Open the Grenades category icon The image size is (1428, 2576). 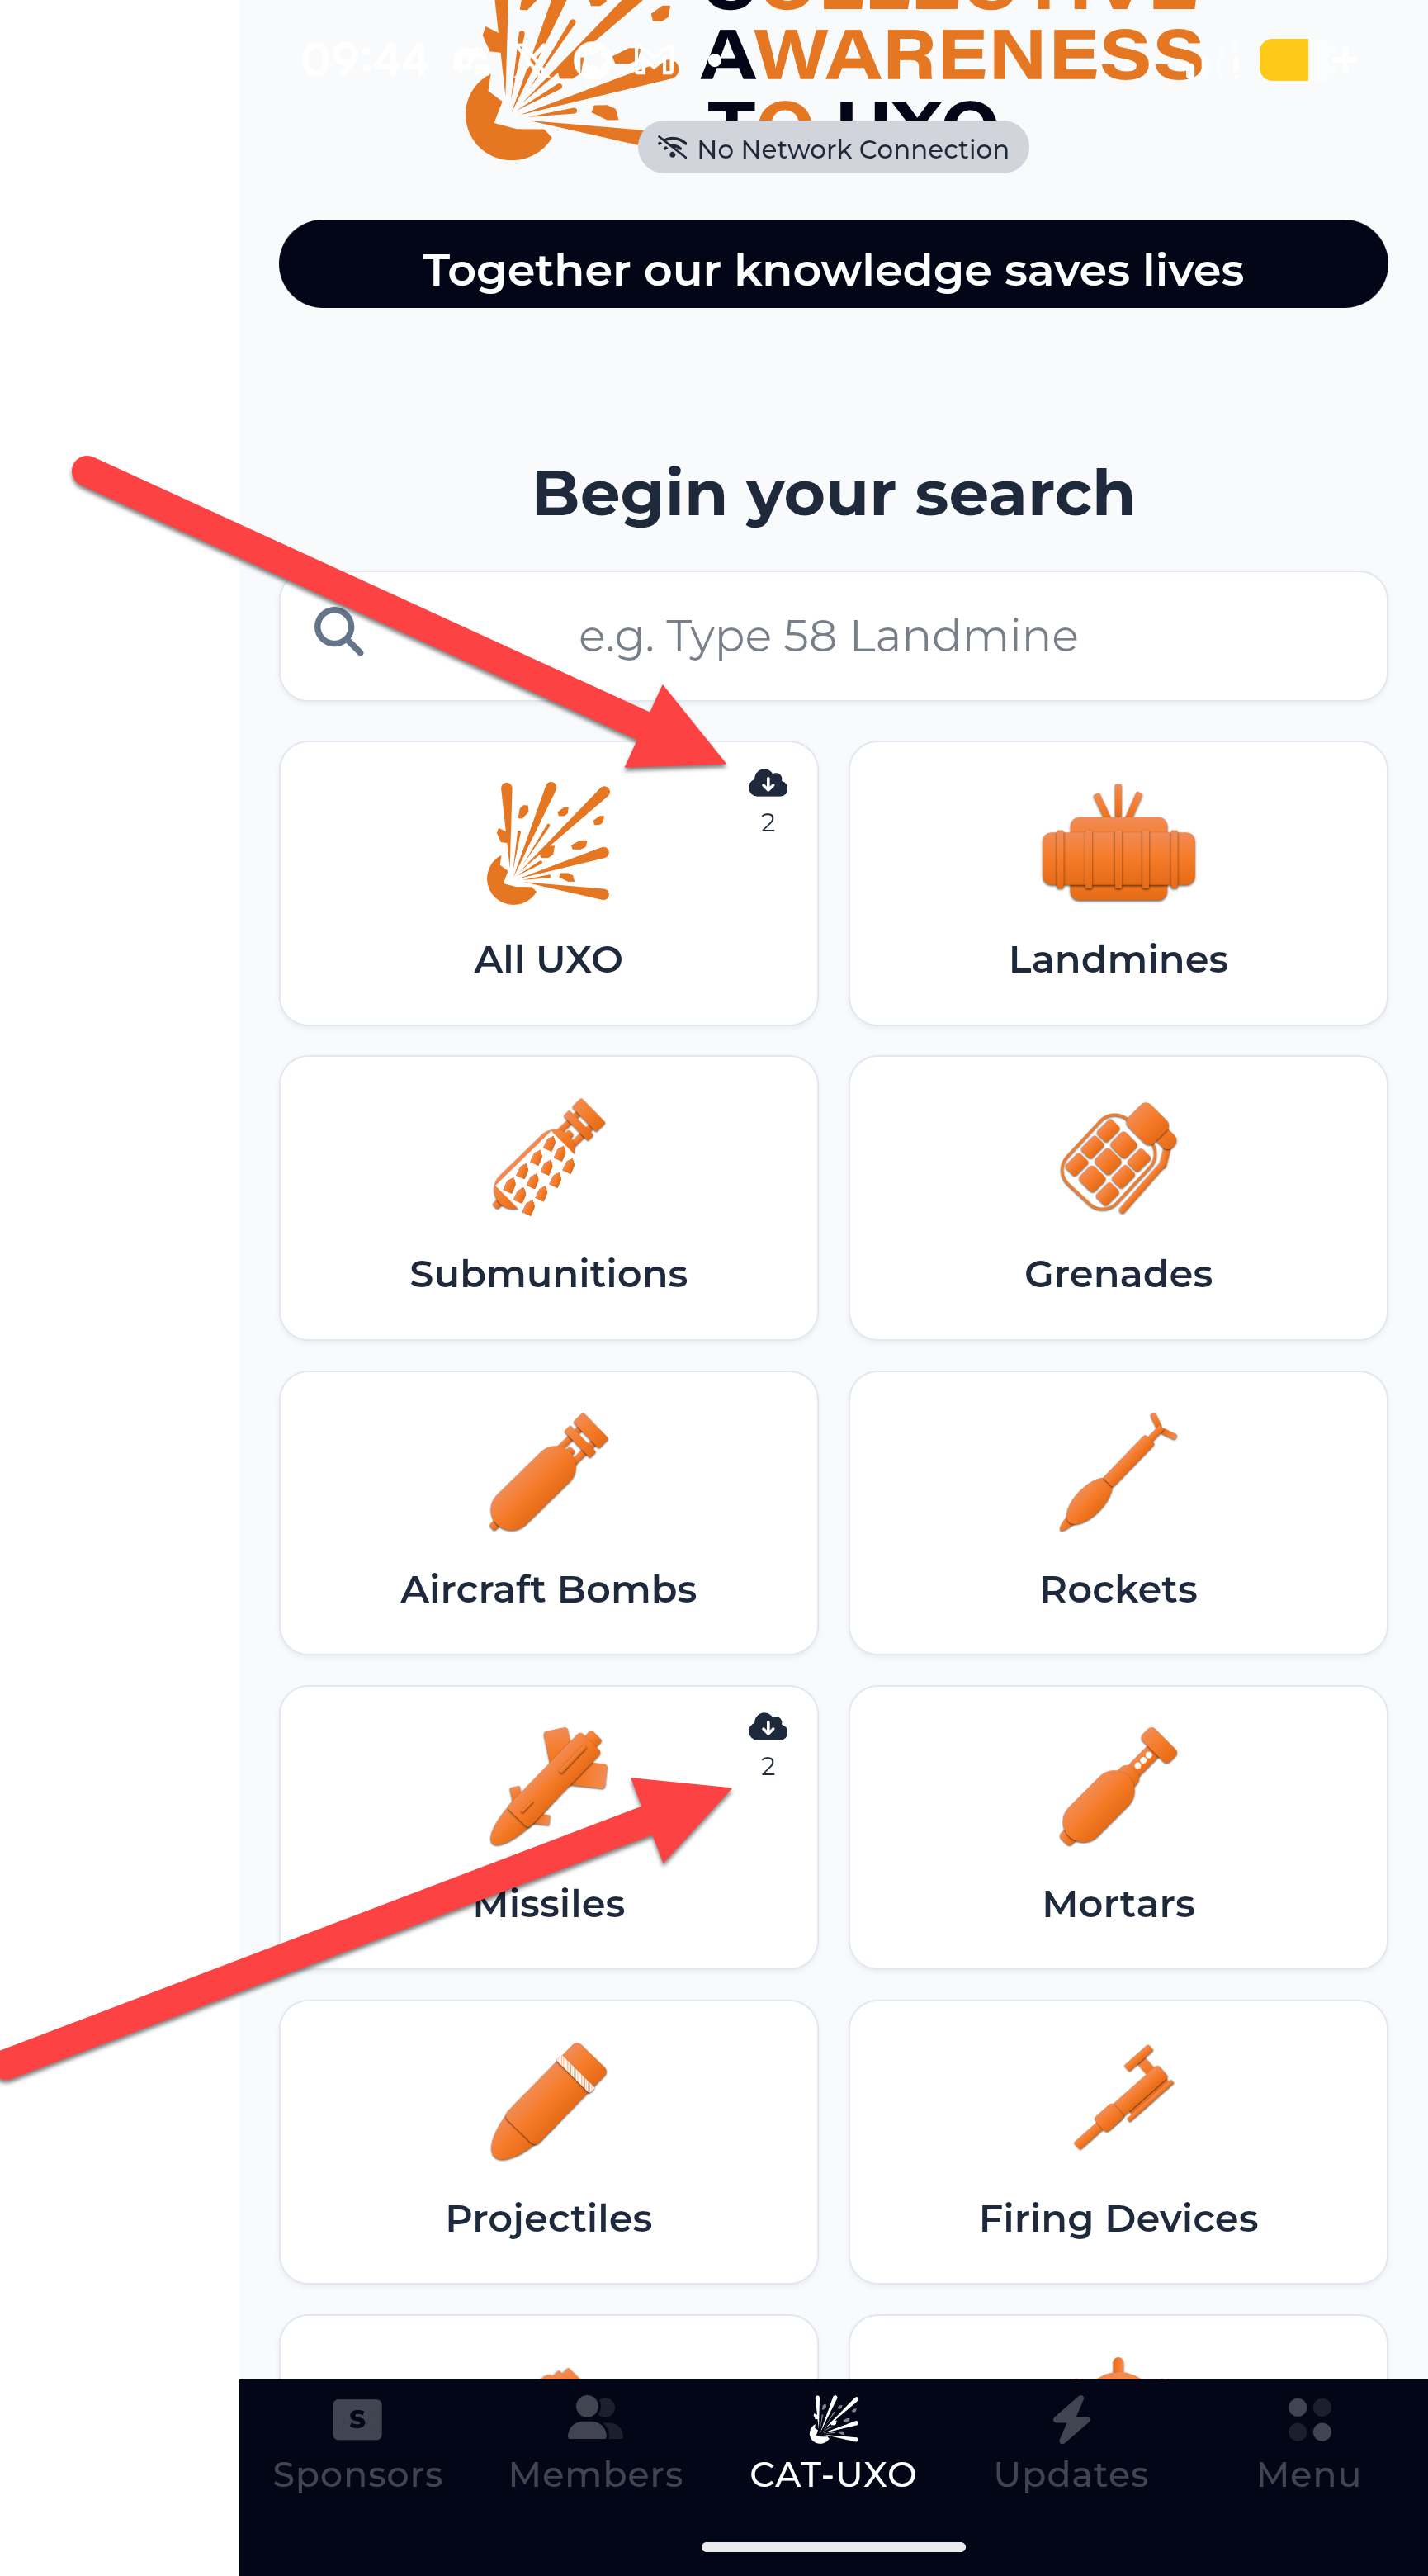(x=1118, y=1158)
